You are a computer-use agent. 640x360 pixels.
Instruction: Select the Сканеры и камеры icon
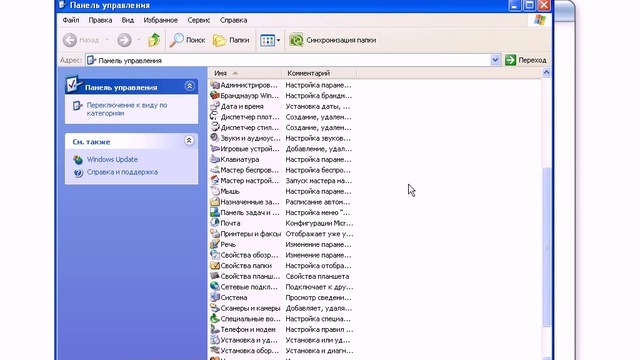pos(215,308)
